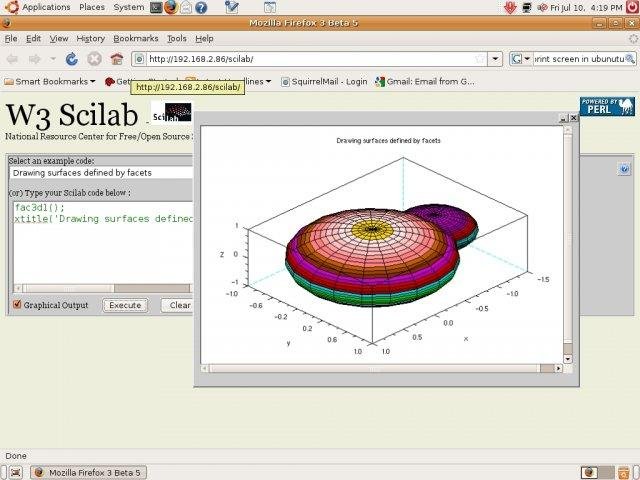Click the screenshot launcher icon in panel
The height and width of the screenshot is (480, 640).
270,7
